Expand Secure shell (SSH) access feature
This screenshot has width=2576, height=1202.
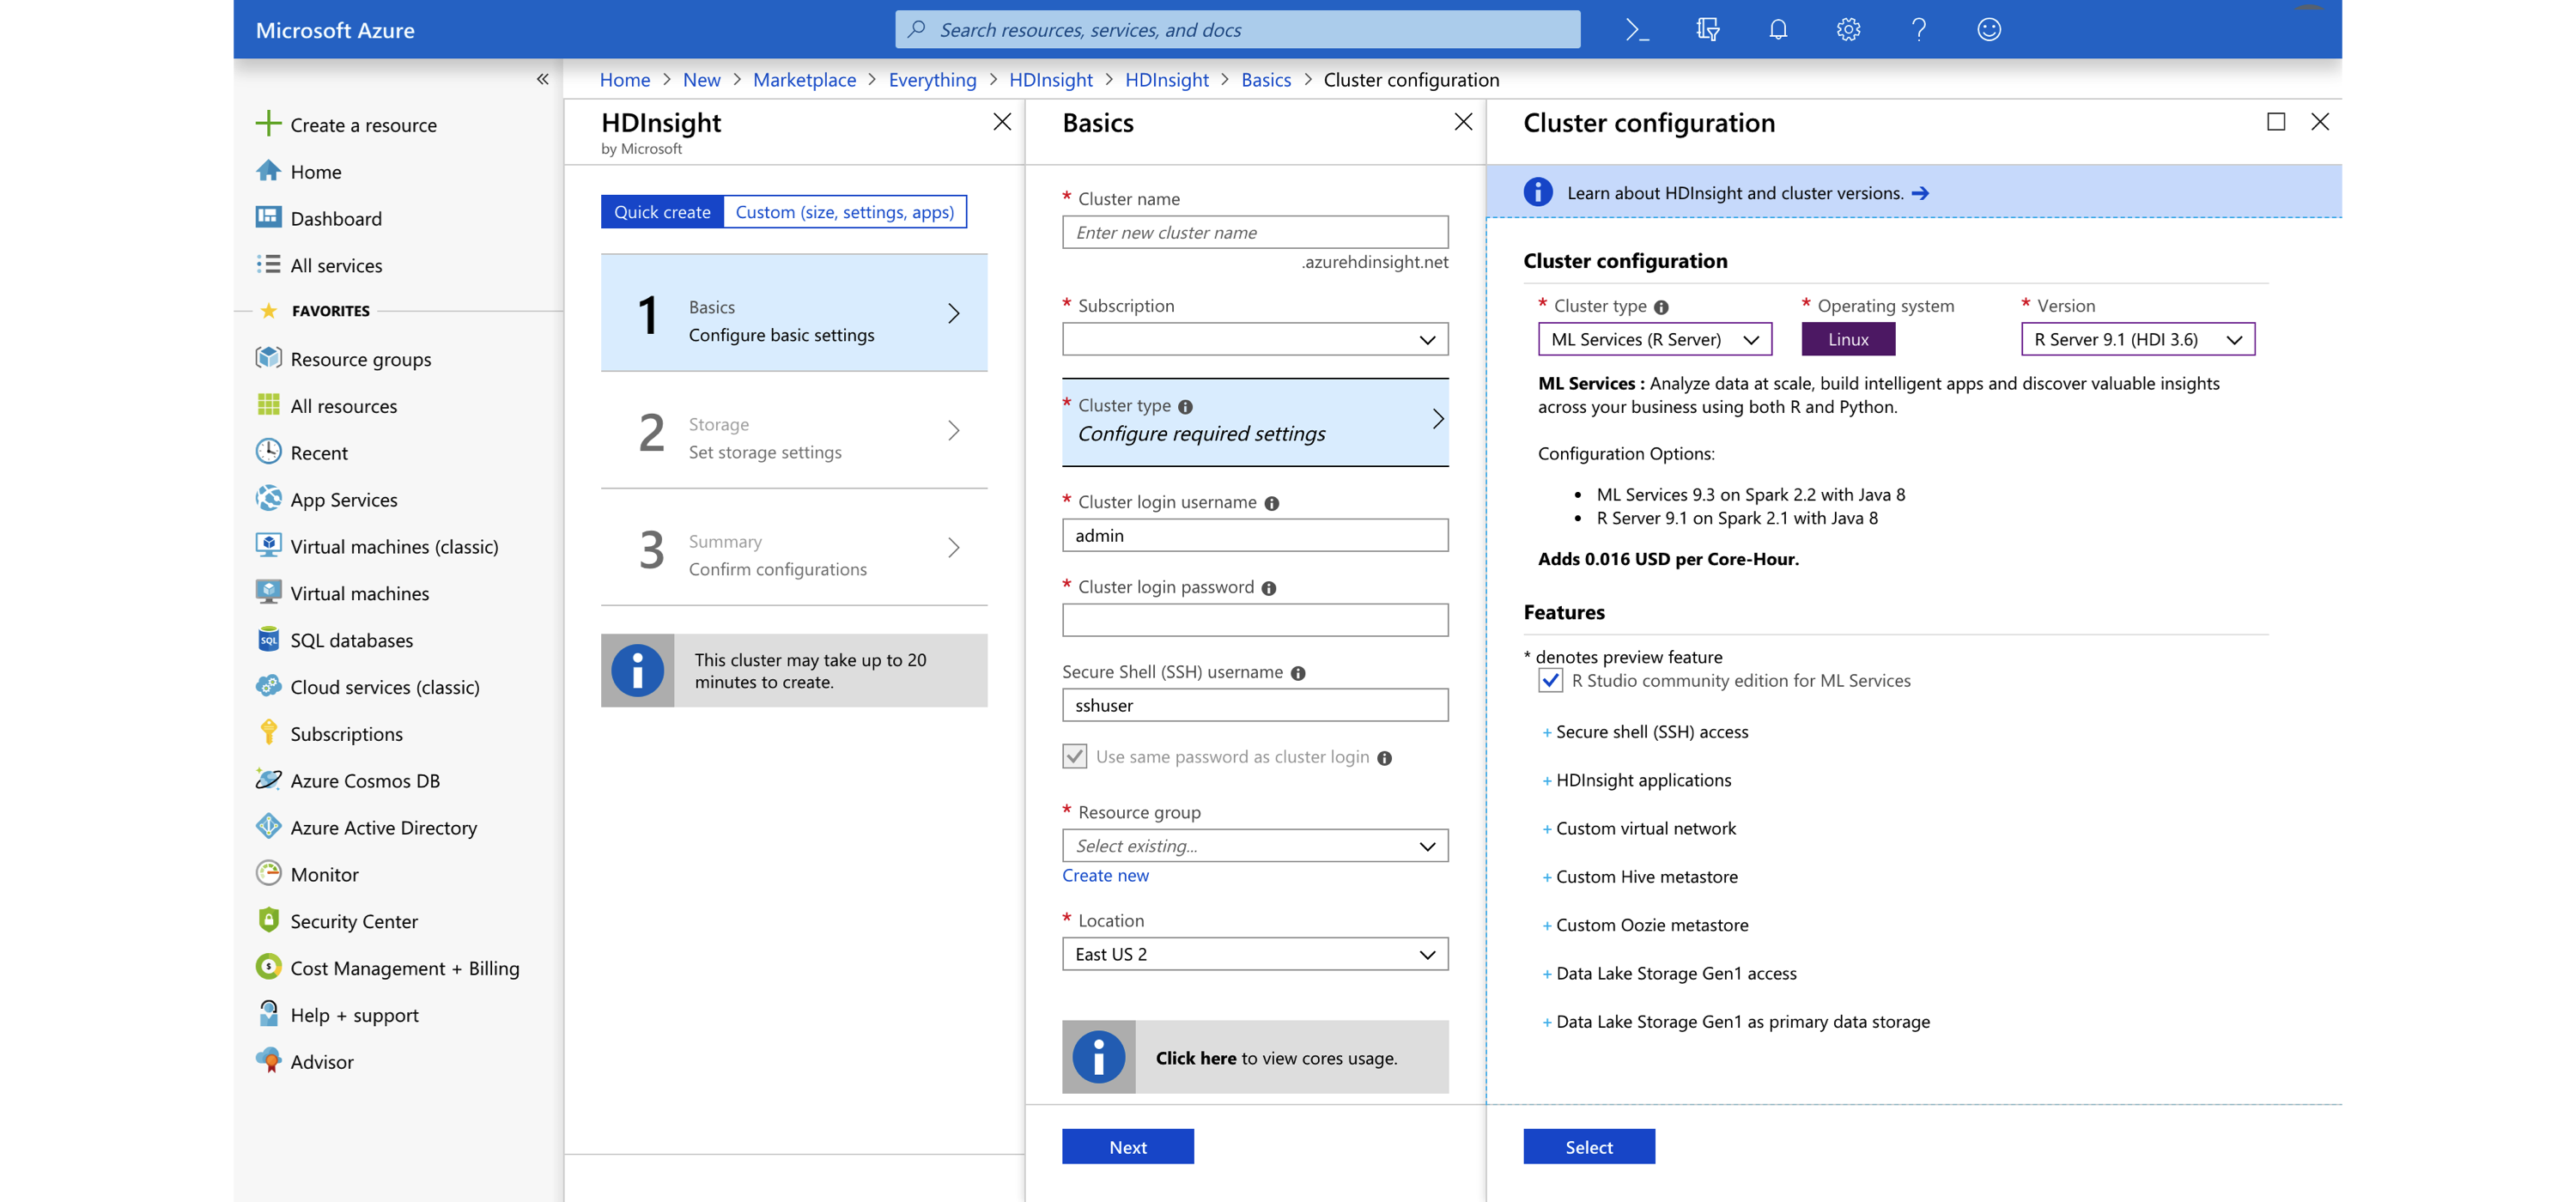coord(1646,732)
